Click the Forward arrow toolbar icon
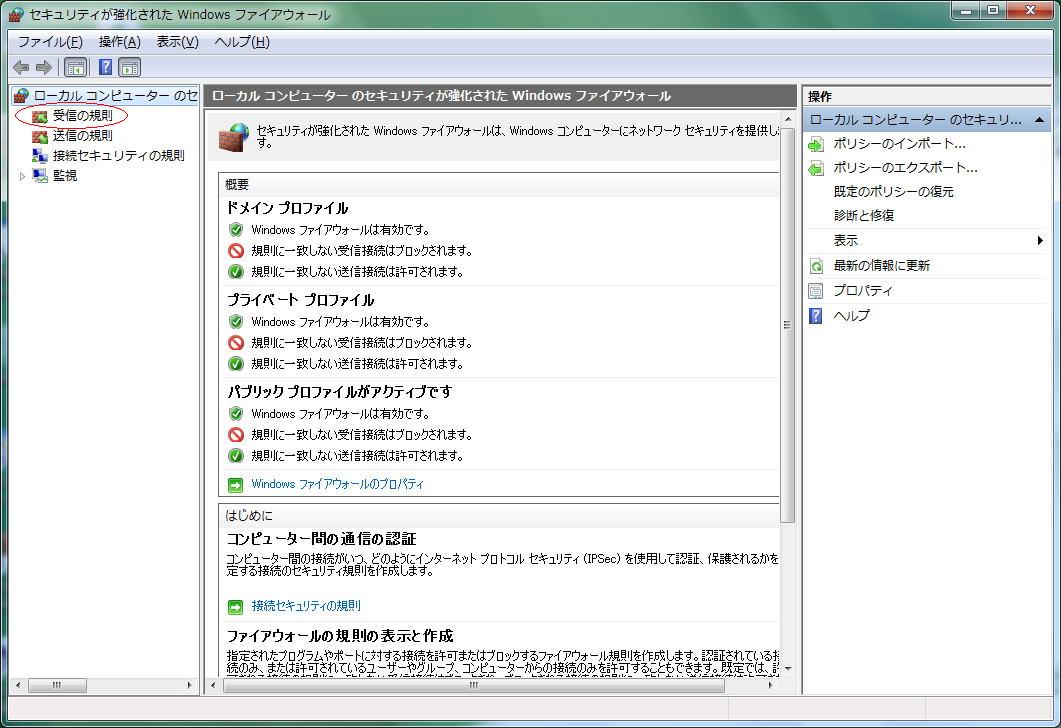The width and height of the screenshot is (1061, 728). click(x=43, y=67)
